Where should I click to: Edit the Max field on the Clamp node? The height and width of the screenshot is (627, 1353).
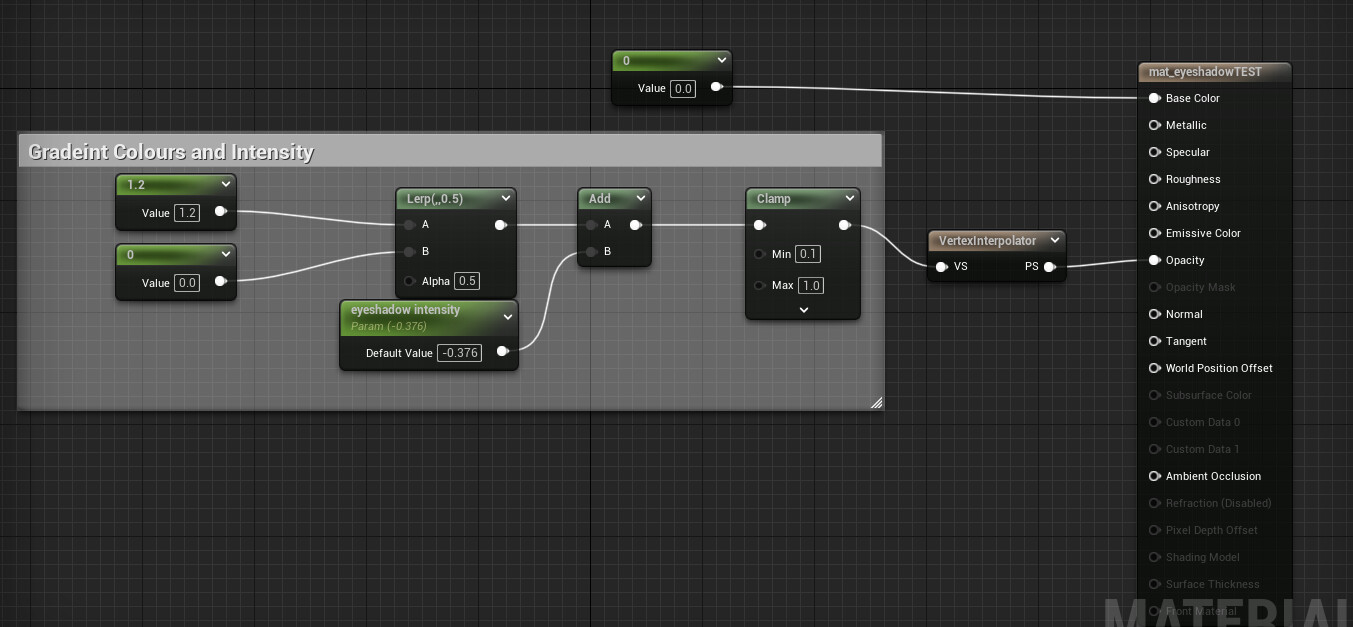pos(810,285)
